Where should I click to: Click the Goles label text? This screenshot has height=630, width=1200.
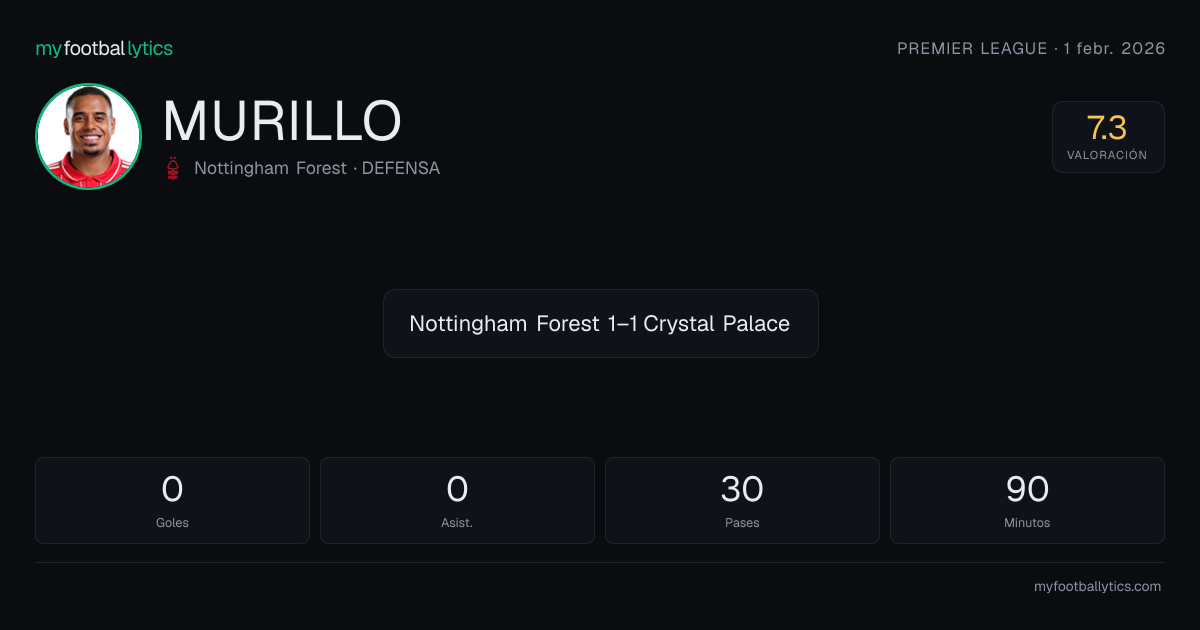tap(172, 522)
